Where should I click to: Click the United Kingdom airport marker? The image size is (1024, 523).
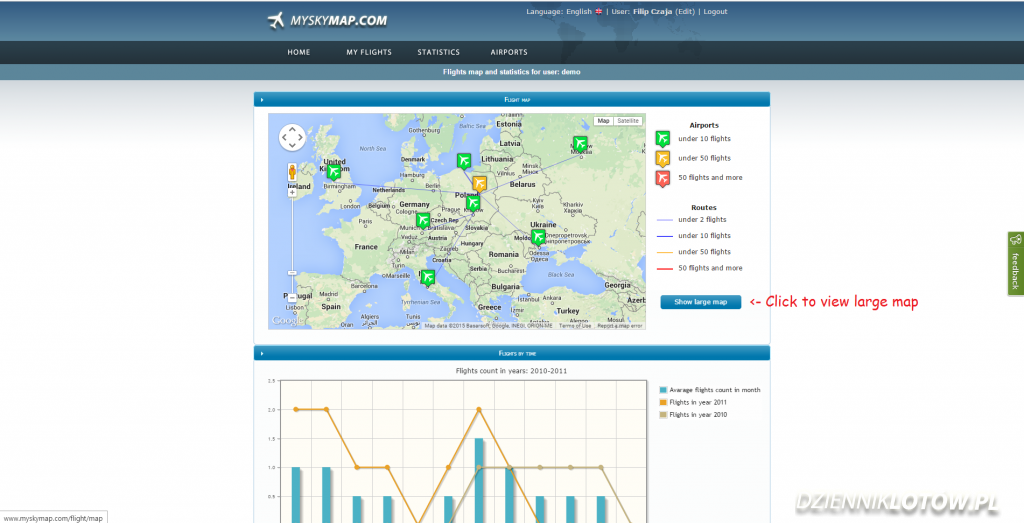tap(333, 172)
